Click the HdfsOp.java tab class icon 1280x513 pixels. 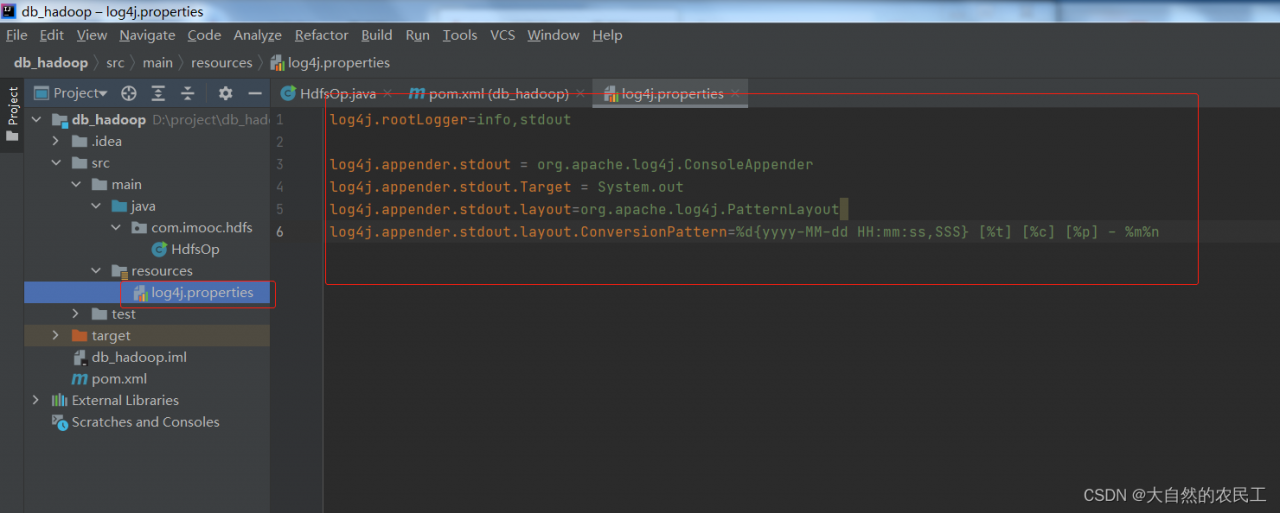click(x=288, y=93)
